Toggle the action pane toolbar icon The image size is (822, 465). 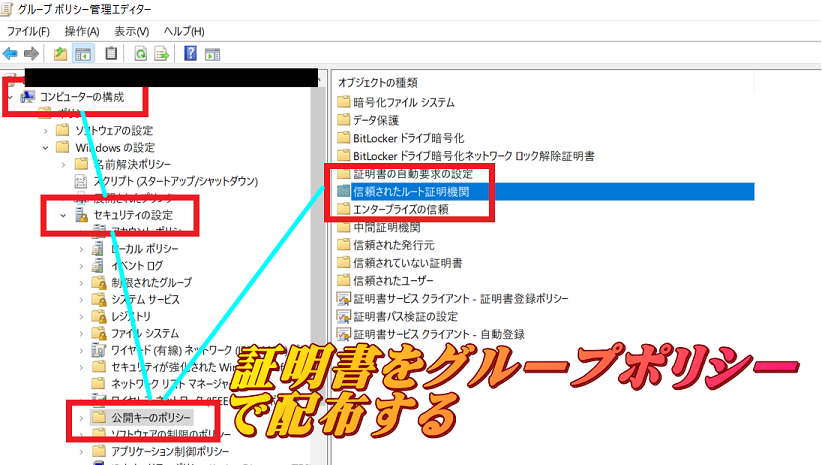[x=212, y=53]
